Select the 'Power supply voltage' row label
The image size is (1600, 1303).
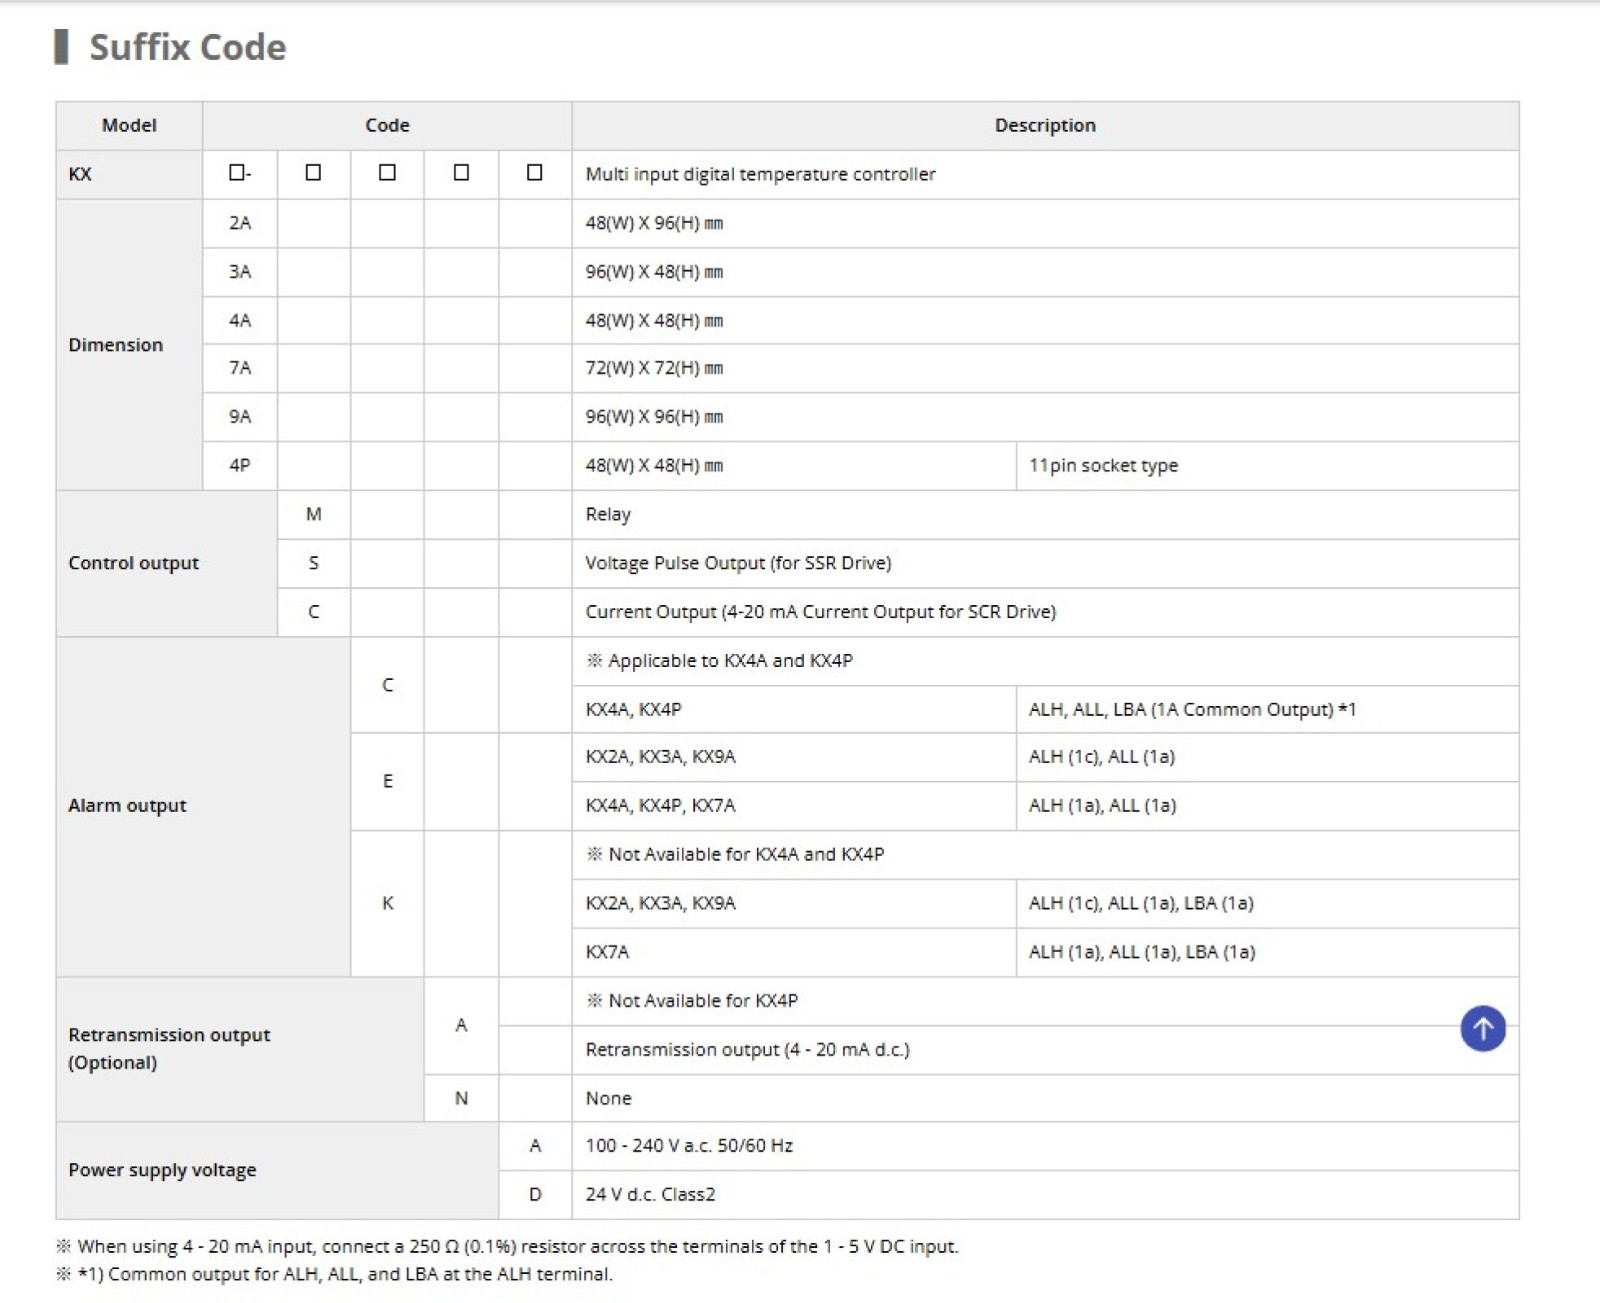click(x=277, y=1170)
